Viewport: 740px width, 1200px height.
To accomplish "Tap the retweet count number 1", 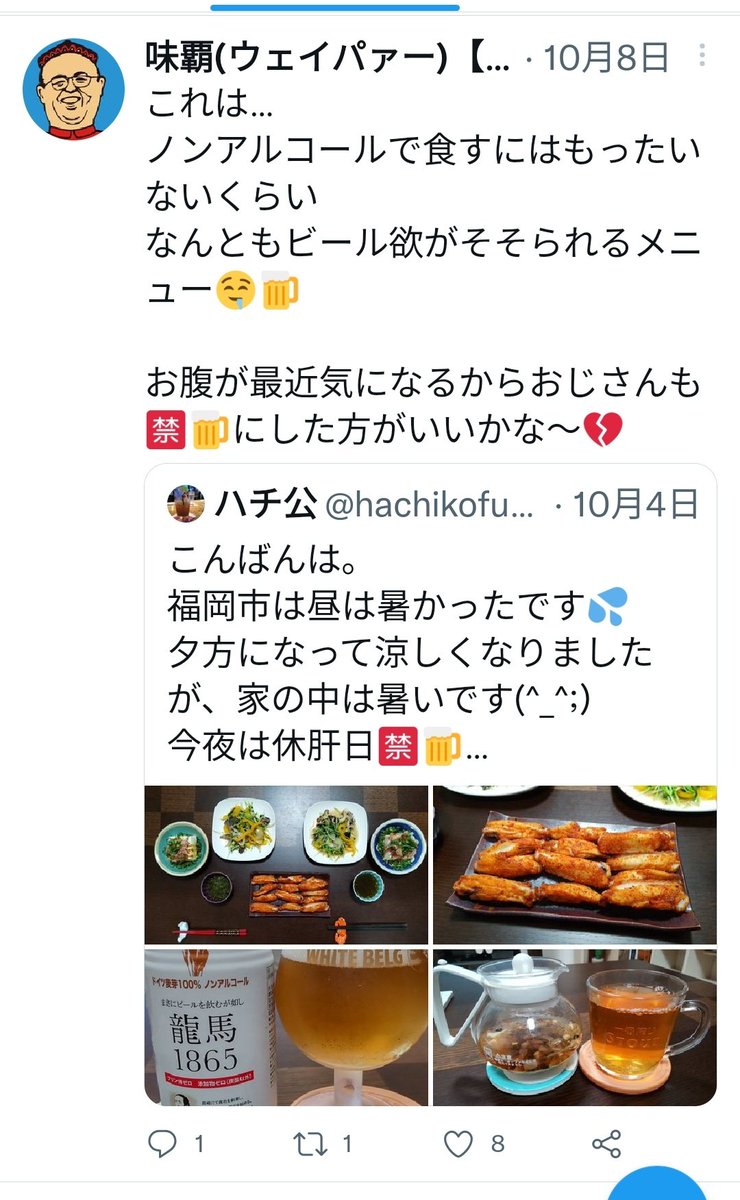I will coord(347,1144).
